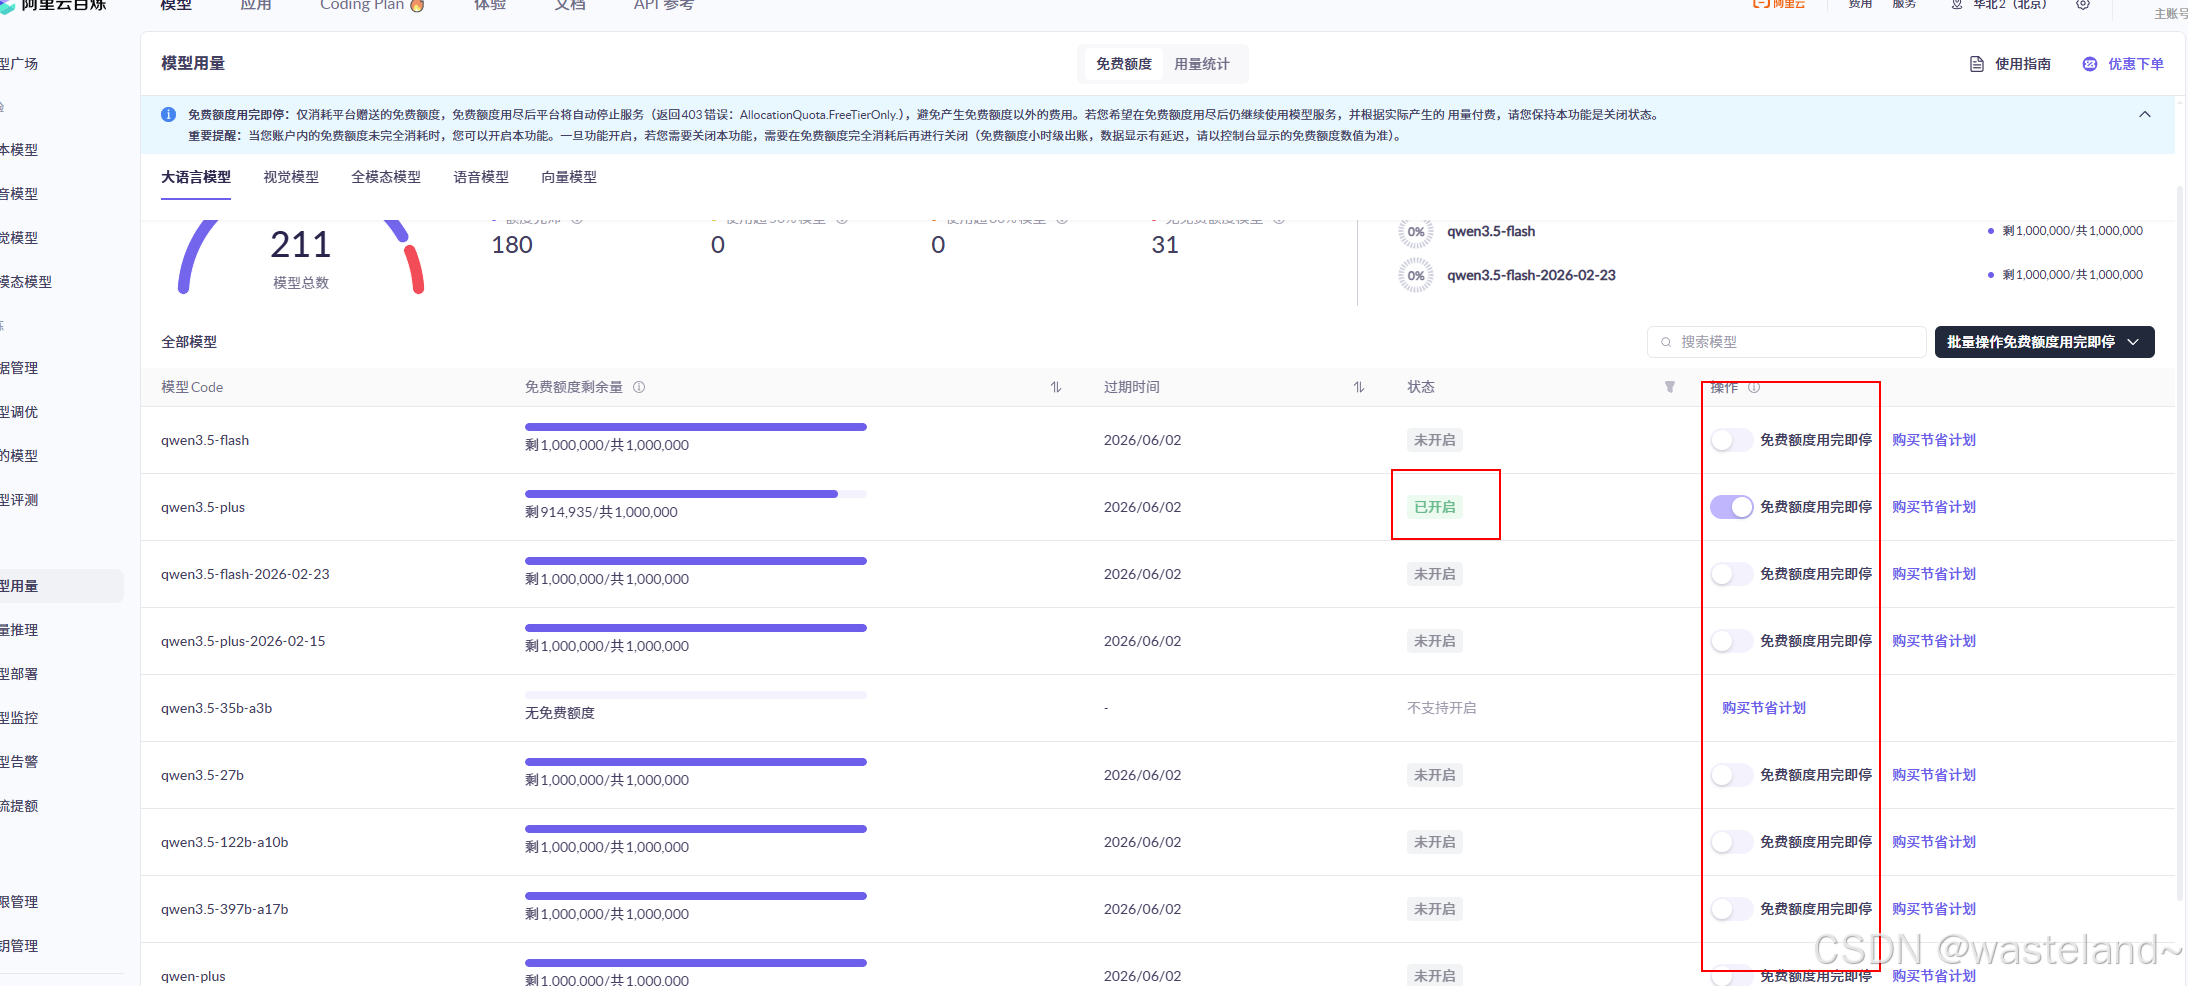Viewport: 2188px width, 986px height.
Task: Click 剩914,935/共1,000,000 quota text
Action: click(x=601, y=512)
